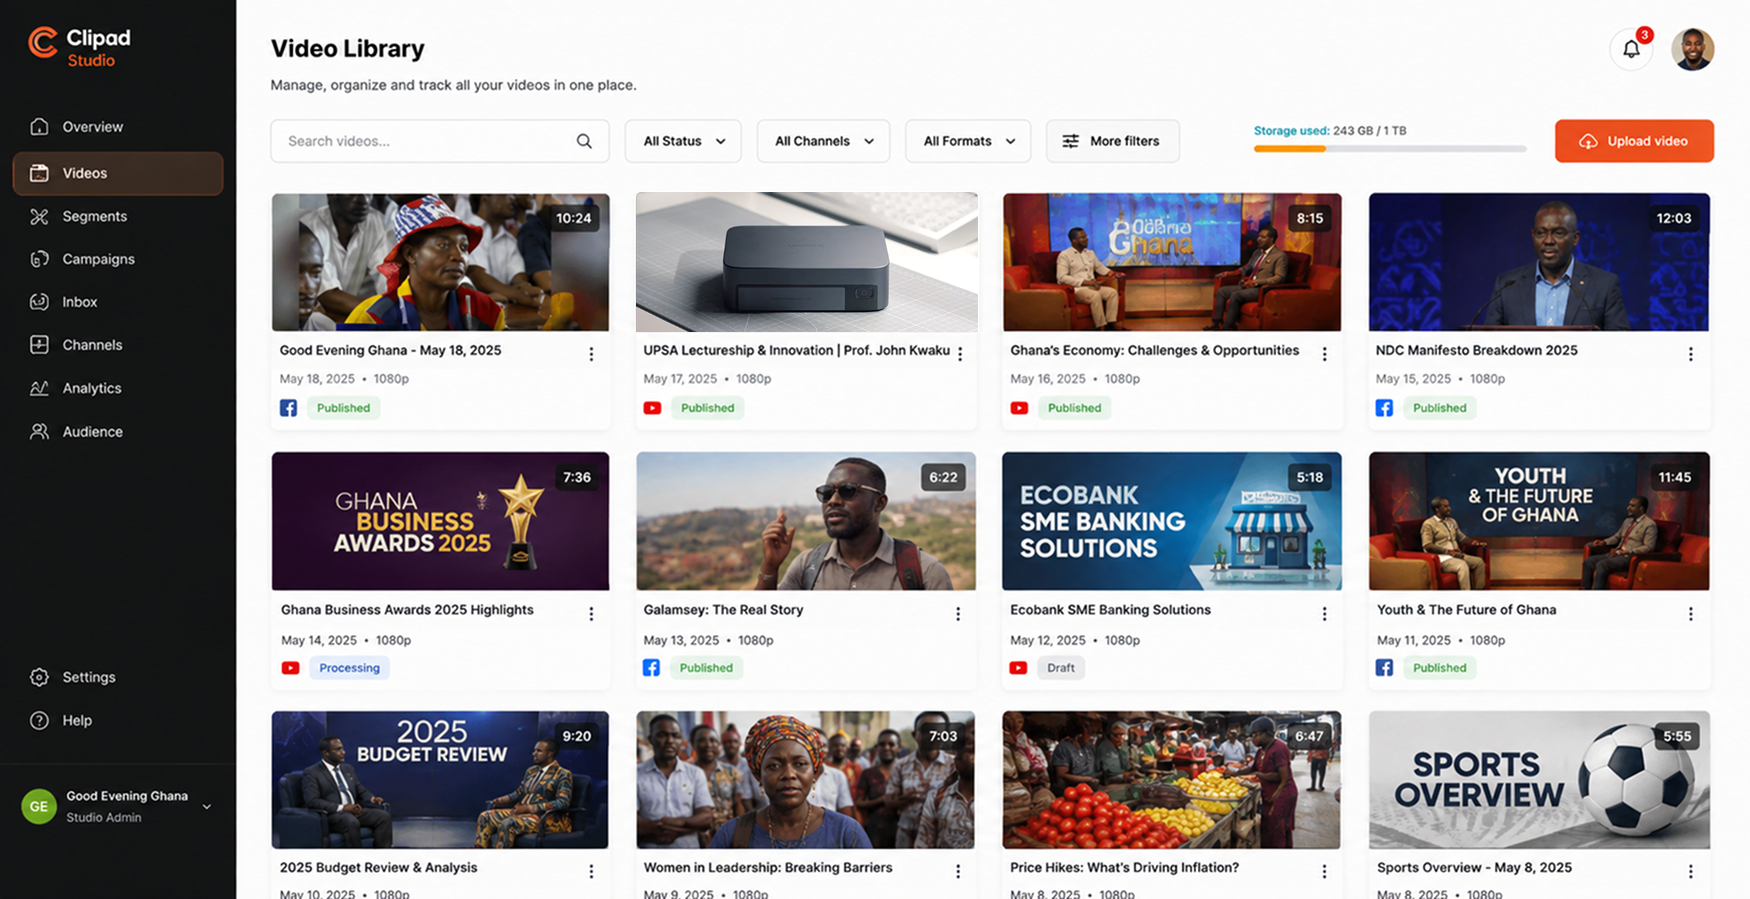Open options menu for Youth & Future video
Screen dimensions: 1750x899
pos(1690,614)
